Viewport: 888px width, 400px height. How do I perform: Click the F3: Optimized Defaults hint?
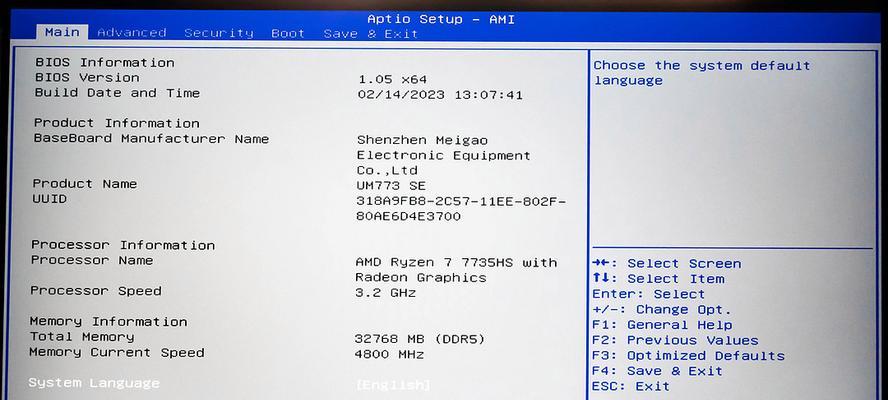pyautogui.click(x=689, y=356)
